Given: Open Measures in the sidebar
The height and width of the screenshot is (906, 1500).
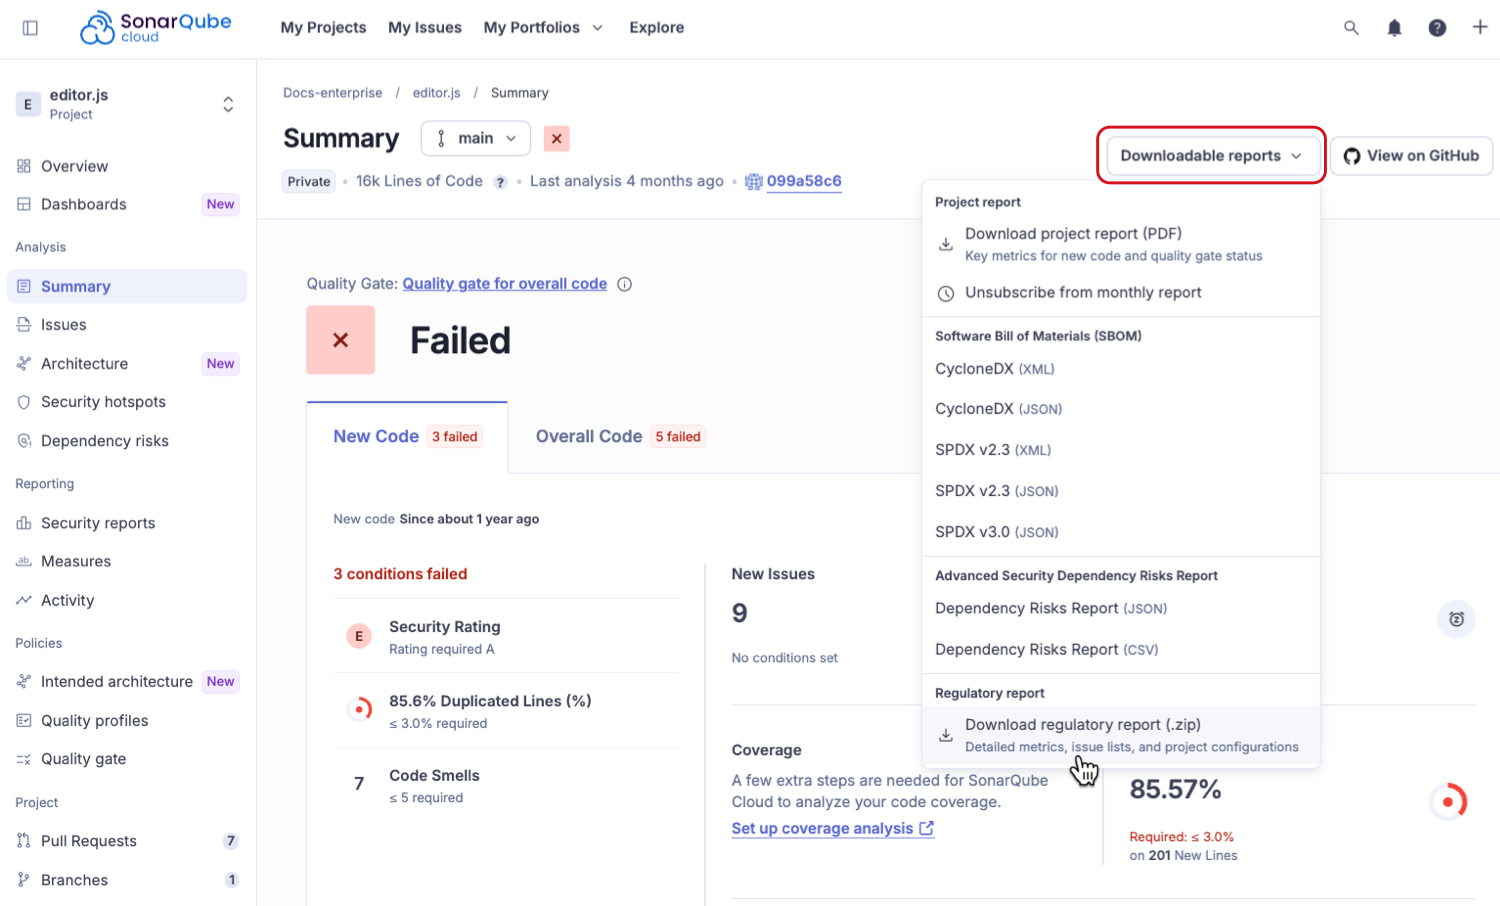Looking at the screenshot, I should pyautogui.click(x=127, y=562).
